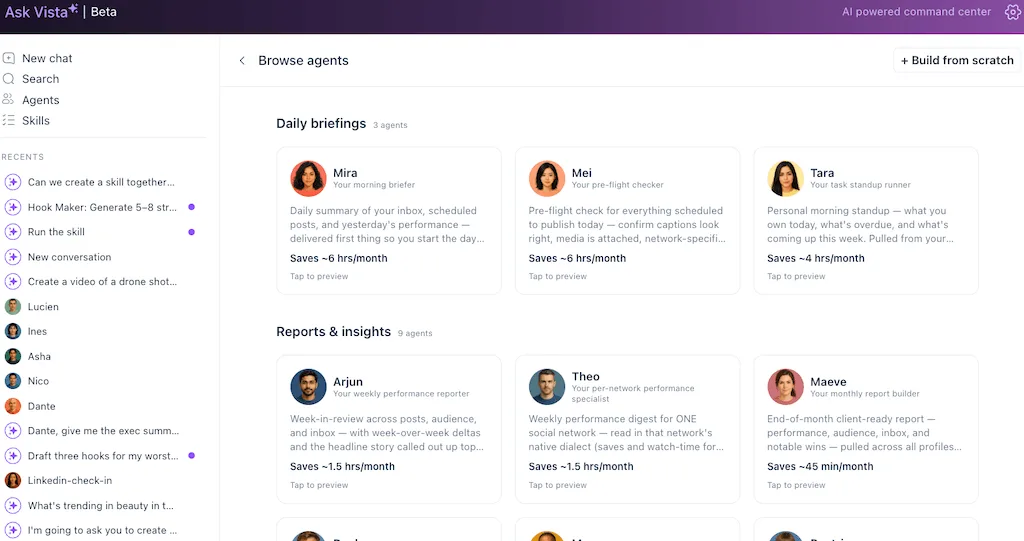This screenshot has height=541, width=1024.
Task: Tap to preview Mira morning briefer
Action: pos(319,276)
